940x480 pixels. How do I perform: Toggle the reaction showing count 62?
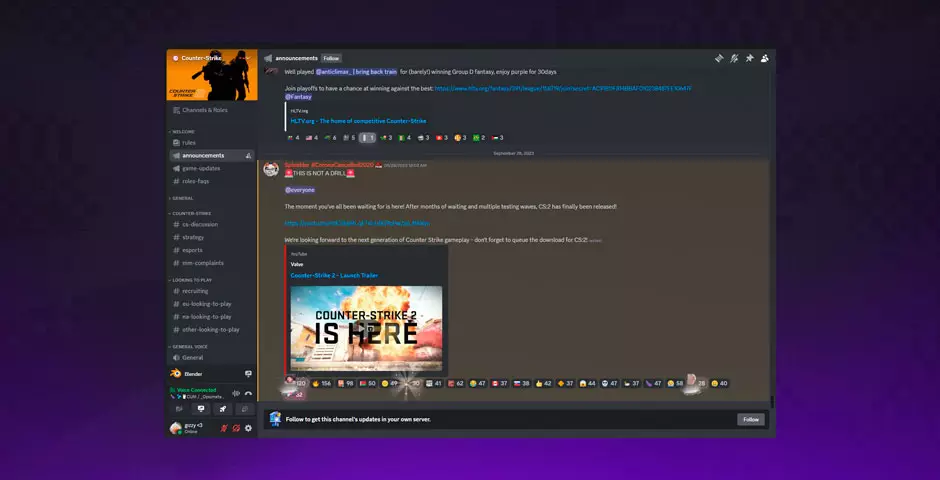[x=456, y=384]
